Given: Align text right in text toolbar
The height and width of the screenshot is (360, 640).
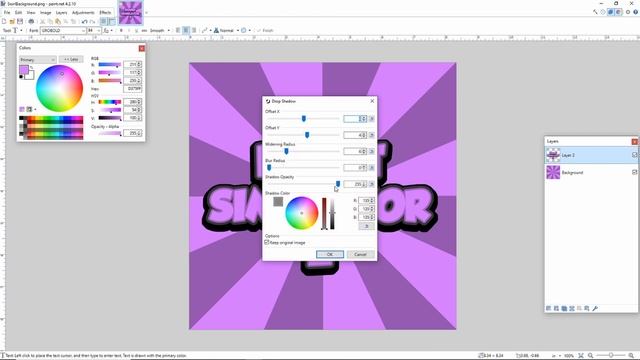Looking at the screenshot, I should pos(194,31).
